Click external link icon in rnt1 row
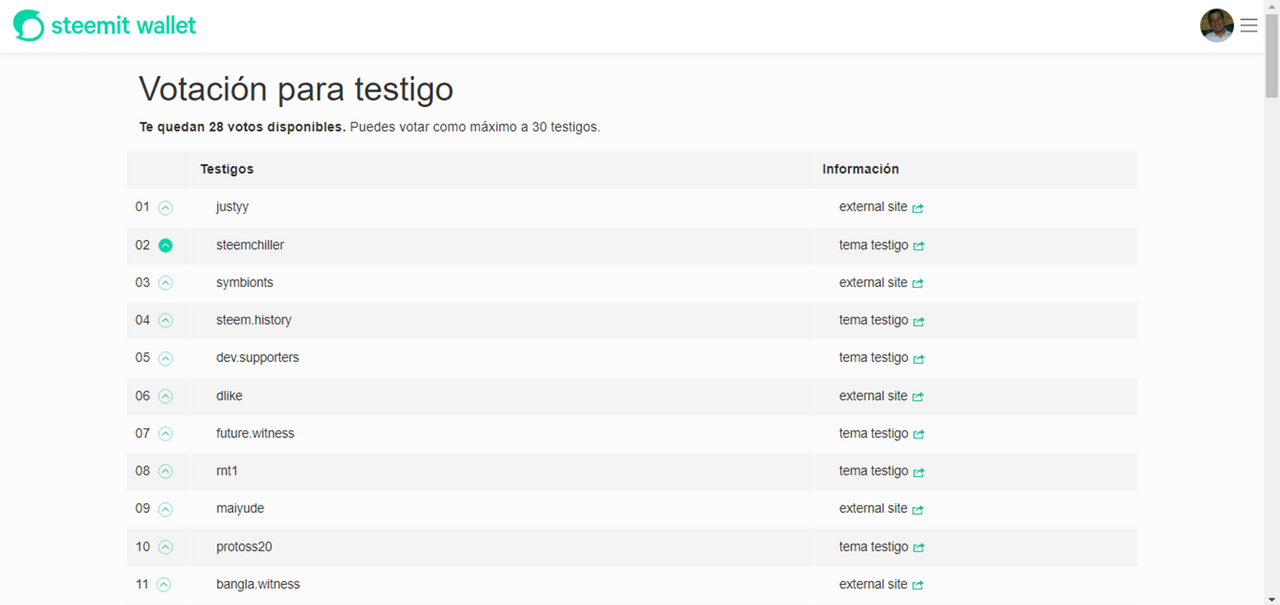This screenshot has height=605, width=1280. pos(918,472)
